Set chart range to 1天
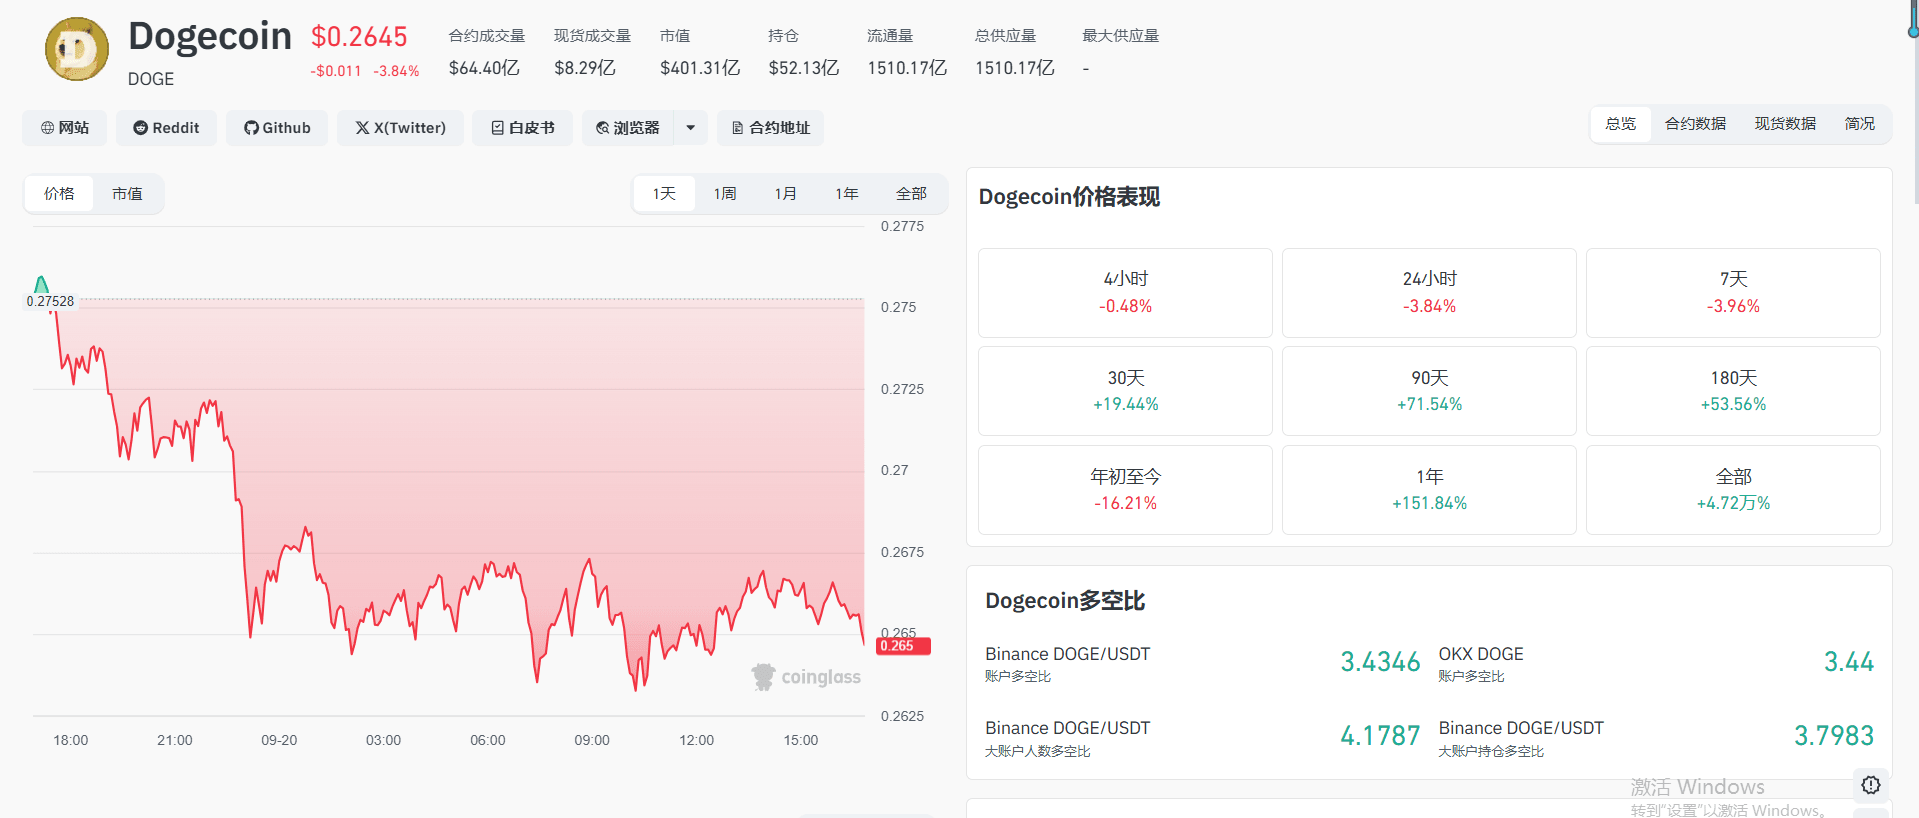The width and height of the screenshot is (1919, 818). (664, 194)
